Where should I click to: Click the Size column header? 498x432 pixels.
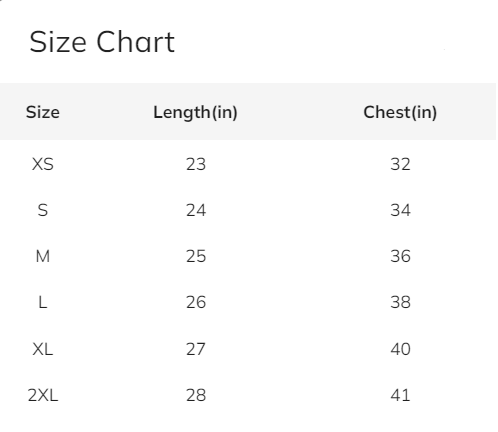43,112
